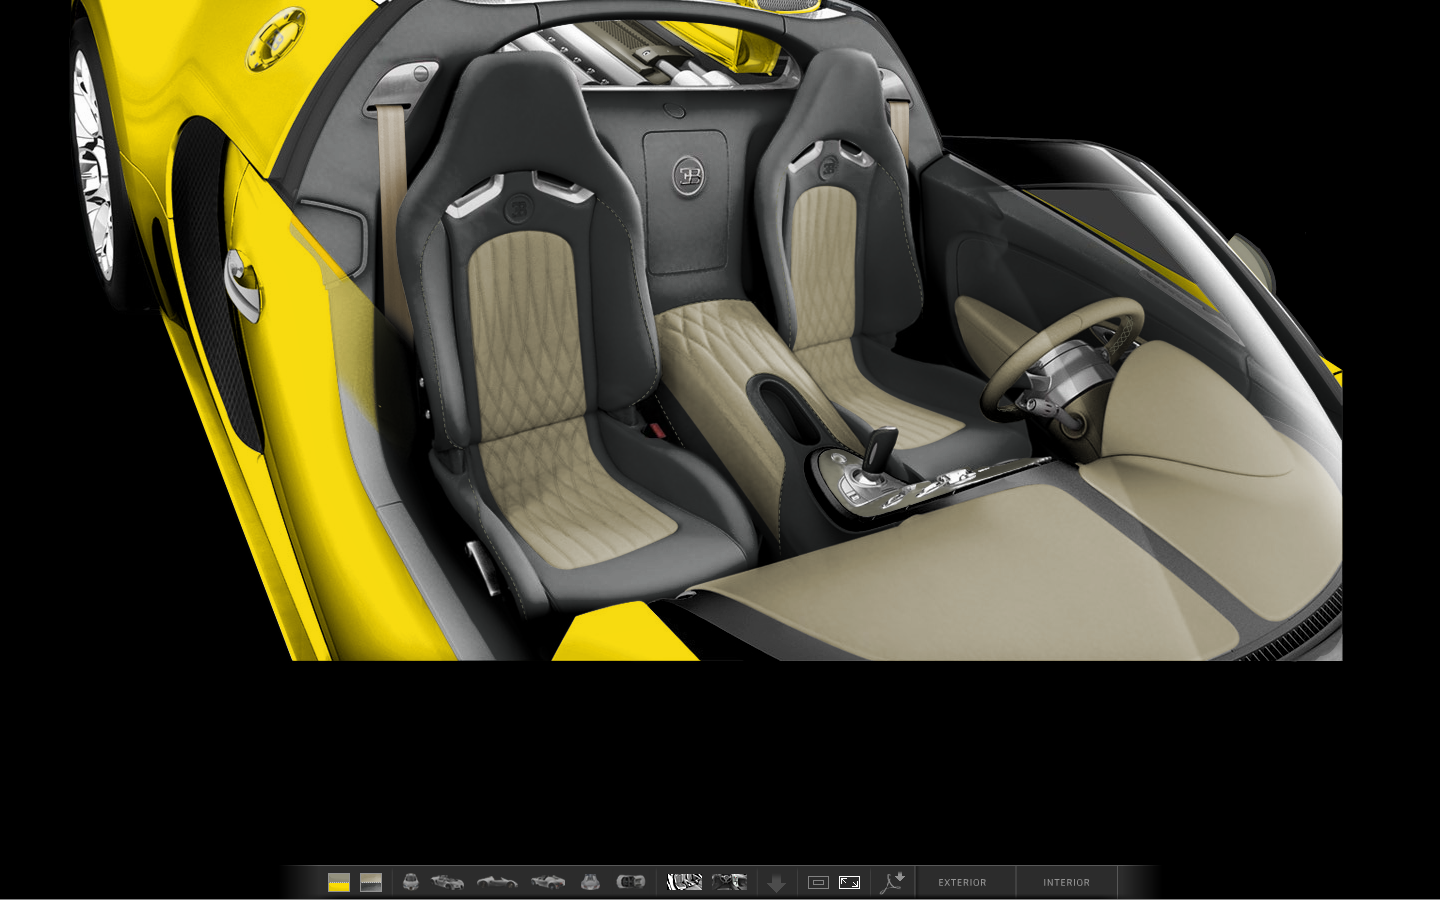The image size is (1440, 900).
Task: Show rear view car icon
Action: coord(590,882)
